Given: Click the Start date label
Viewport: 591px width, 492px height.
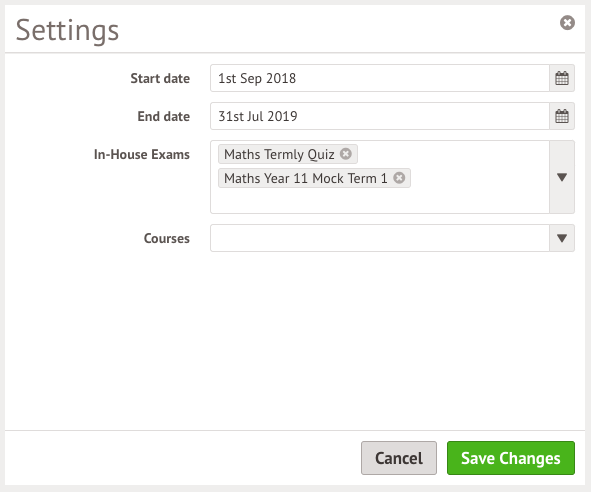Looking at the screenshot, I should [160, 78].
